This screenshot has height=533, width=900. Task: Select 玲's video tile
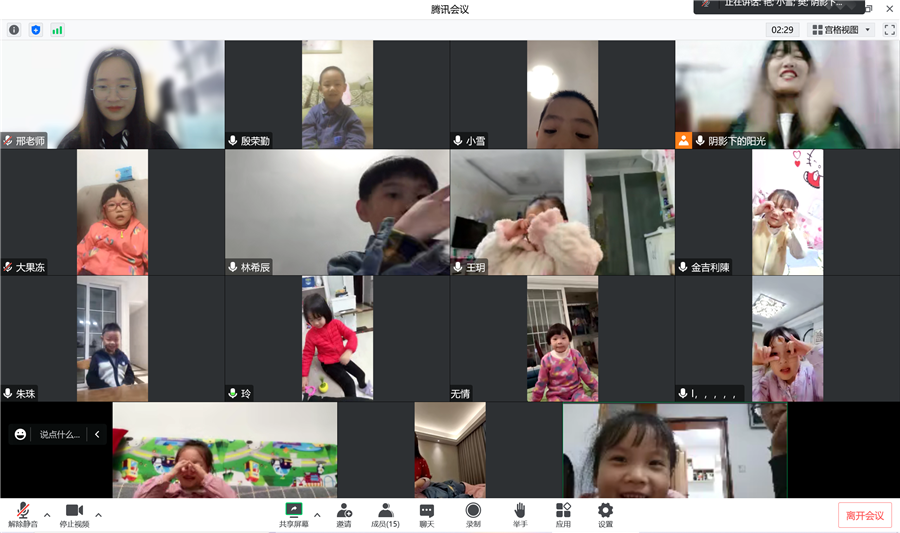(337, 339)
